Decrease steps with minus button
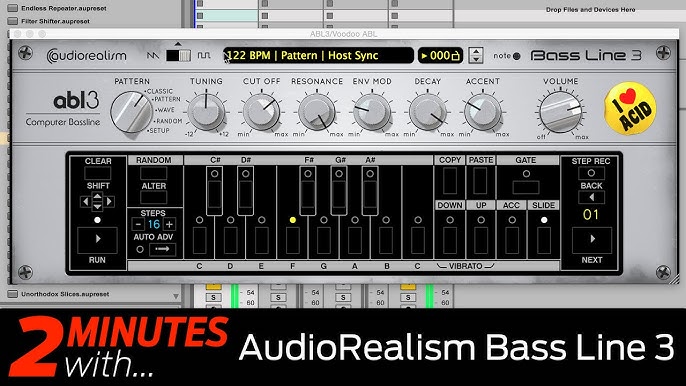This screenshot has height=386, width=686. coord(138,225)
